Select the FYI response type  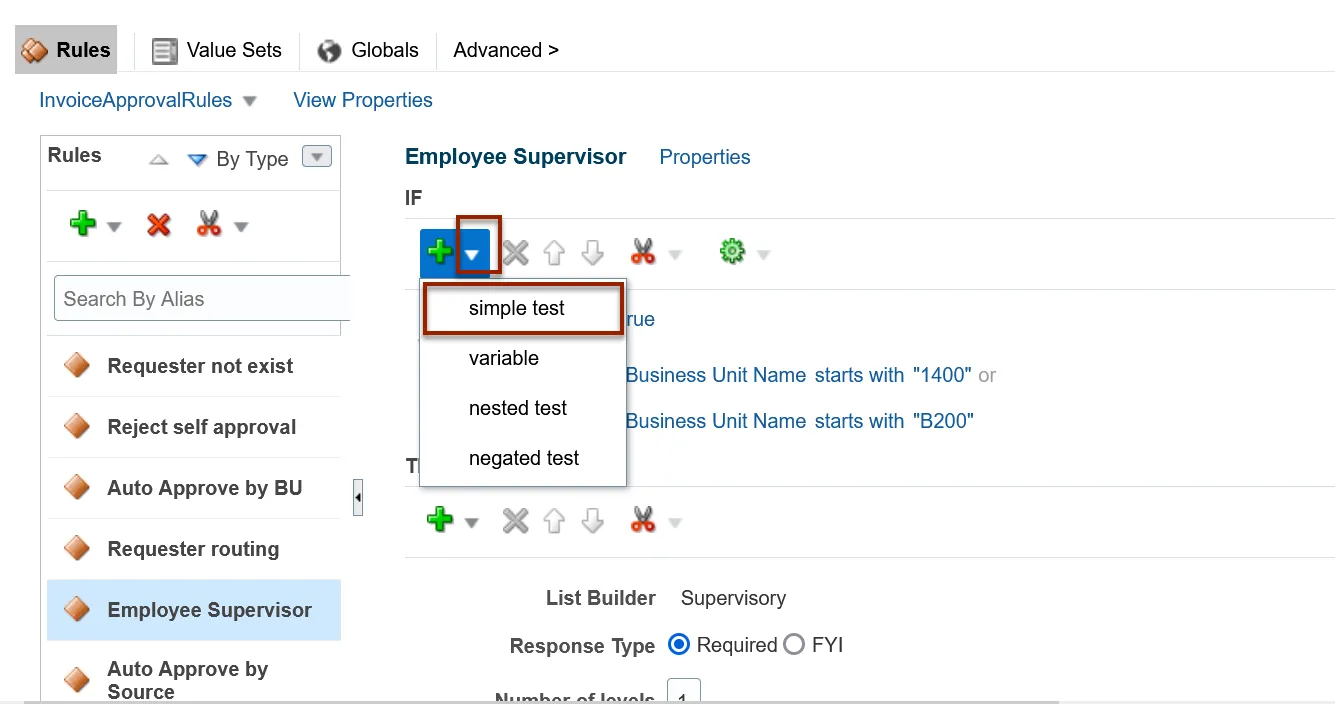[795, 645]
